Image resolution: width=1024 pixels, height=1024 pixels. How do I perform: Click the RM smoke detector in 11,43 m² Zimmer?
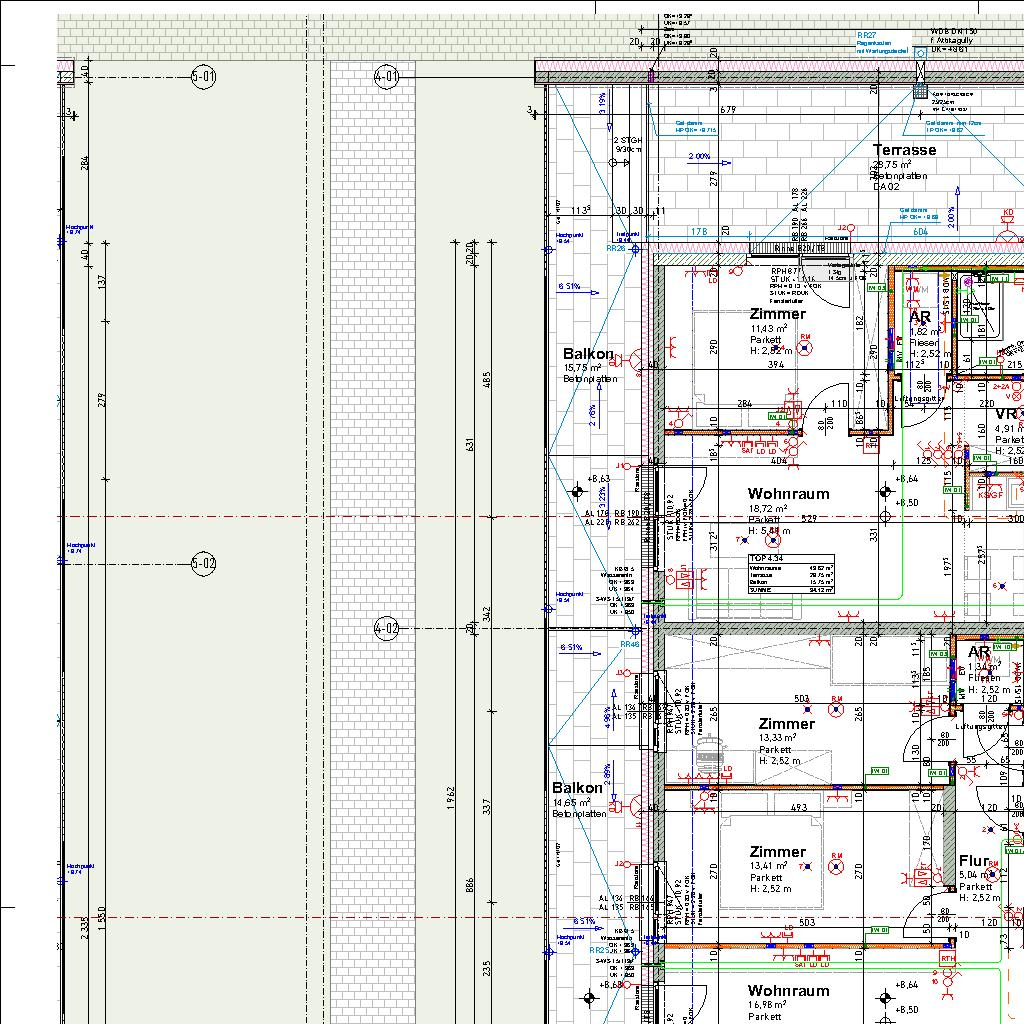[x=806, y=348]
